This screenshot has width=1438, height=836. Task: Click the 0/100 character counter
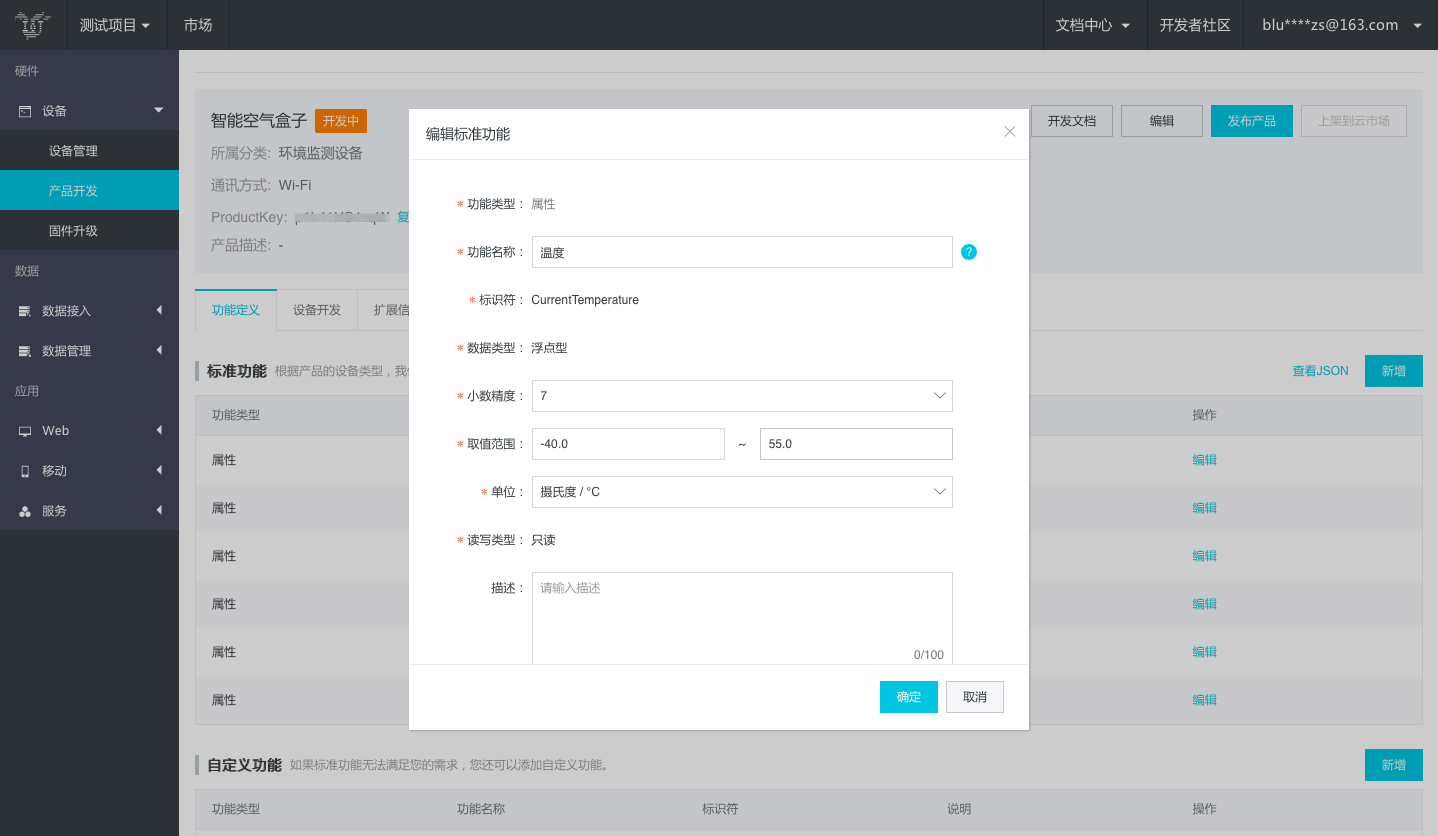929,655
